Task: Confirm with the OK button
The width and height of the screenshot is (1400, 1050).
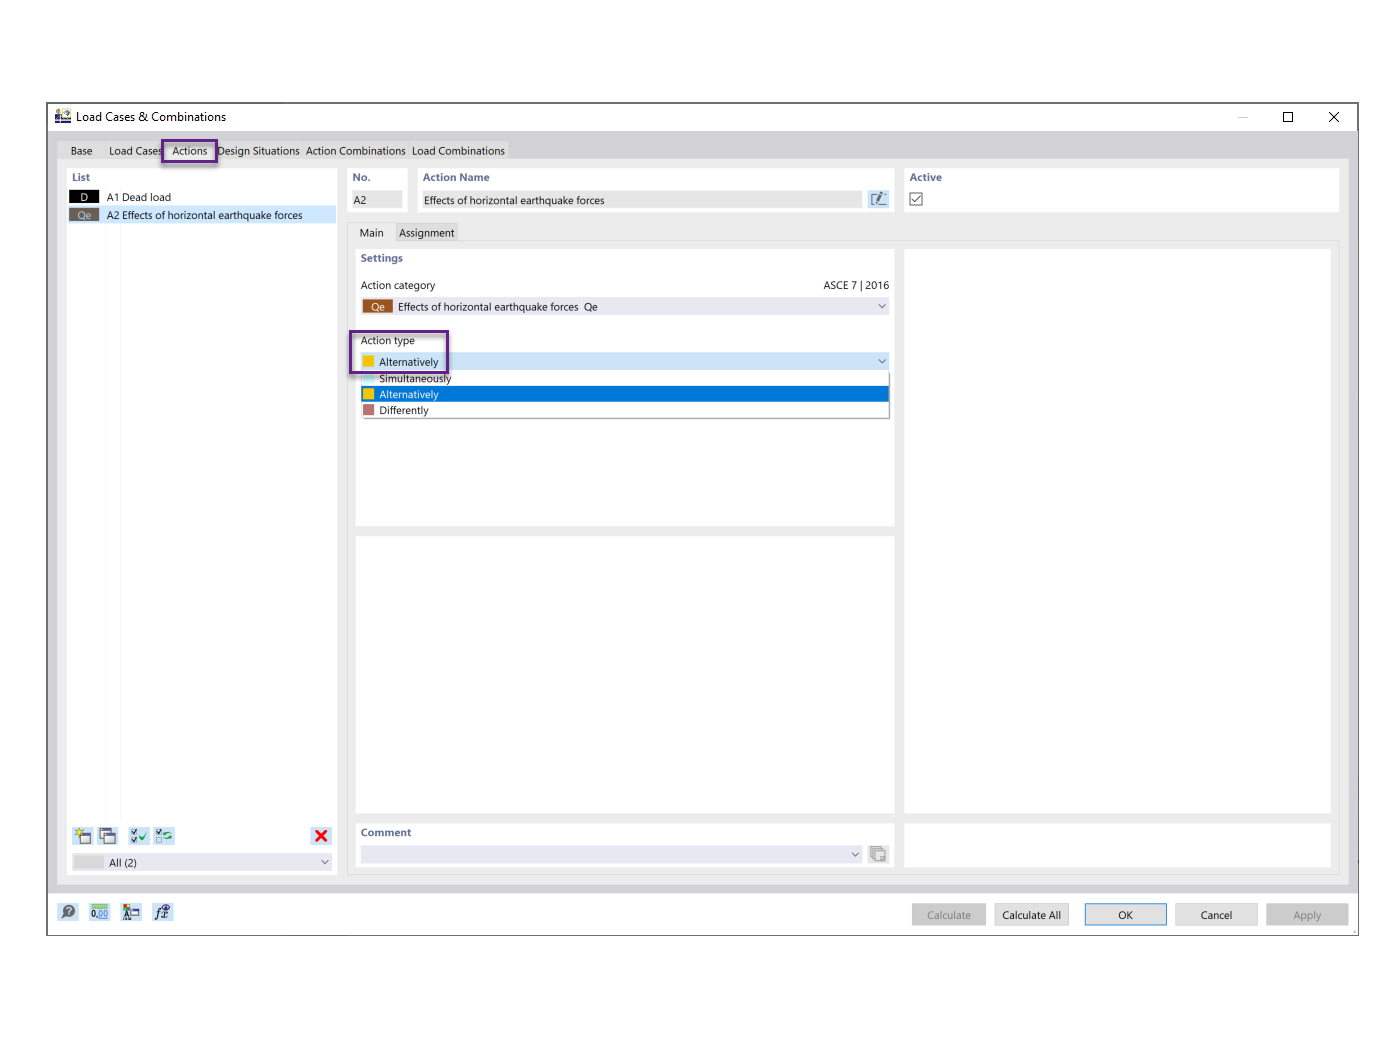Action: point(1125,915)
